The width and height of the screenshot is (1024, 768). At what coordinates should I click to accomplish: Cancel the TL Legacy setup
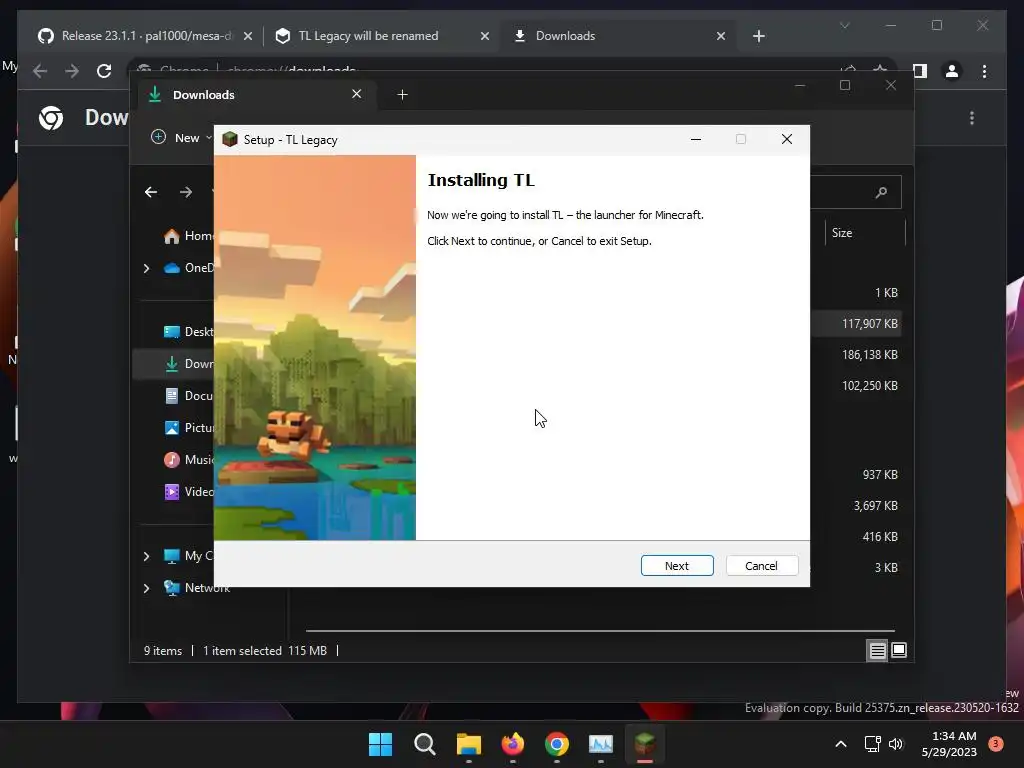761,566
